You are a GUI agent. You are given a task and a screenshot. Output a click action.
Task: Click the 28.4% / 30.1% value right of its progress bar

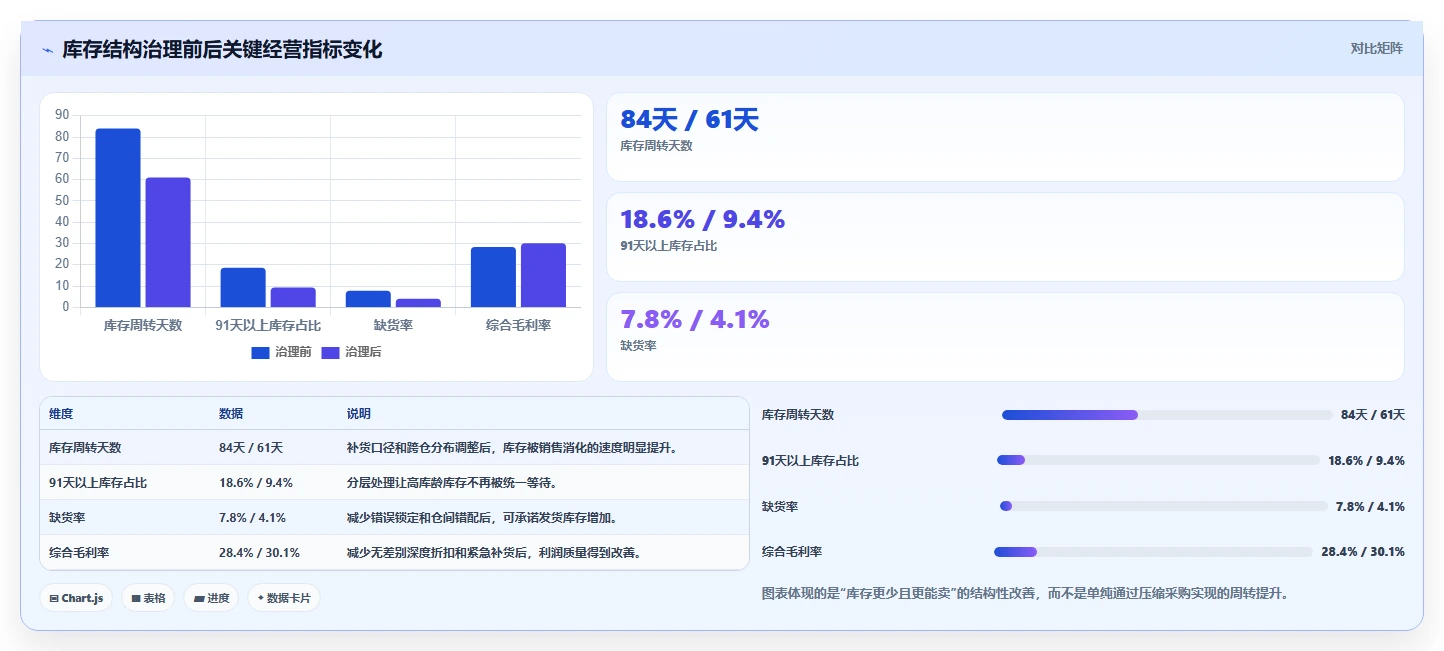1363,552
